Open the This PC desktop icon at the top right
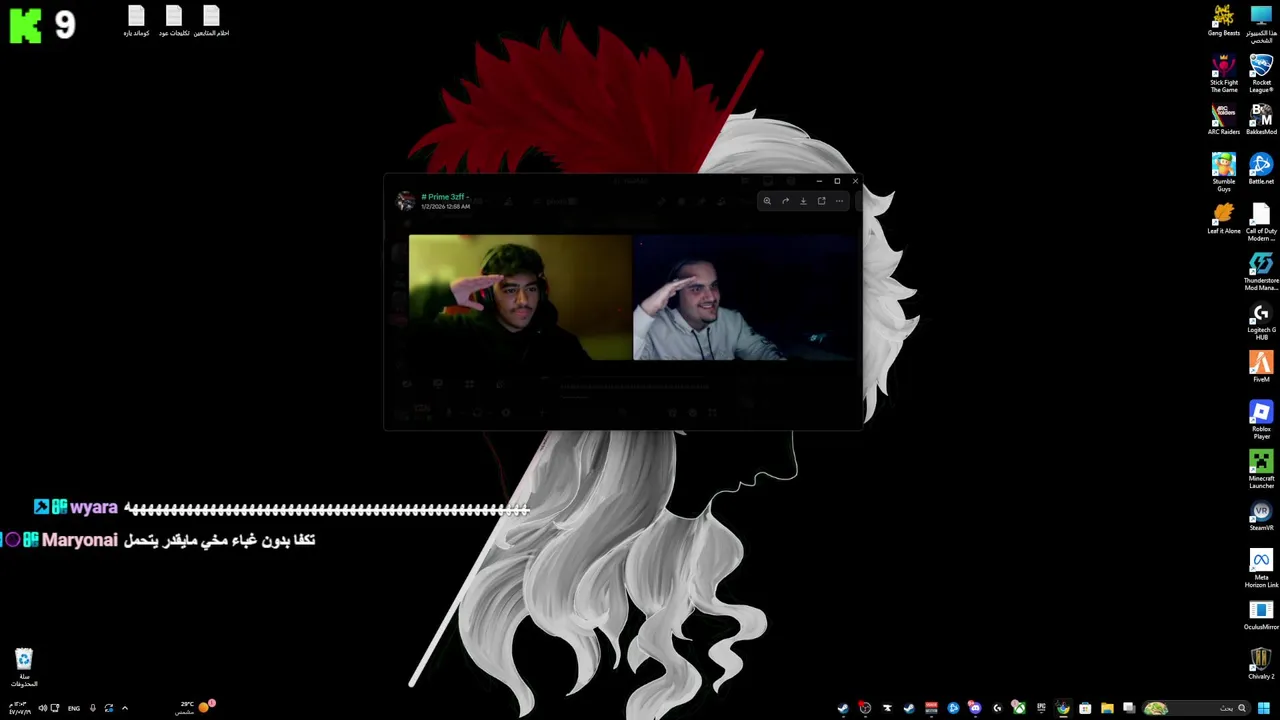This screenshot has width=1280, height=720. tap(1261, 23)
